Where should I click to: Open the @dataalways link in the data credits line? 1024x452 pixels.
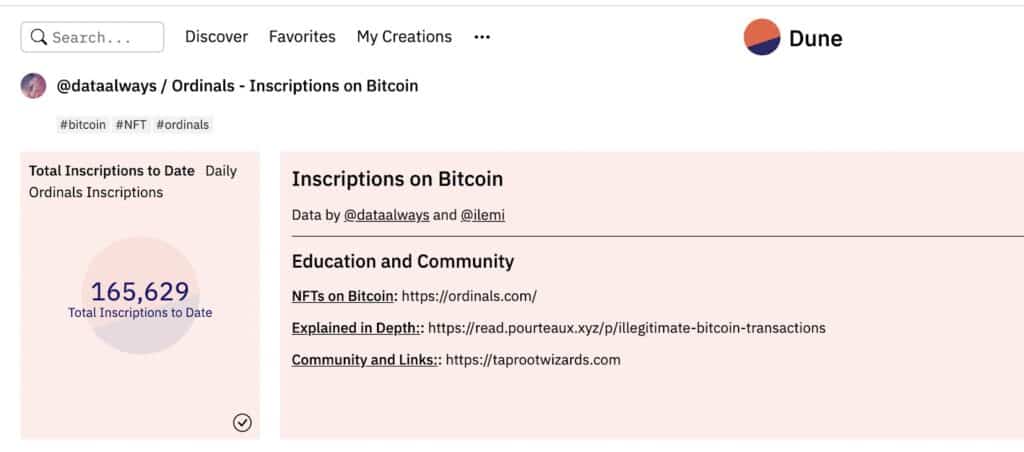coord(387,216)
